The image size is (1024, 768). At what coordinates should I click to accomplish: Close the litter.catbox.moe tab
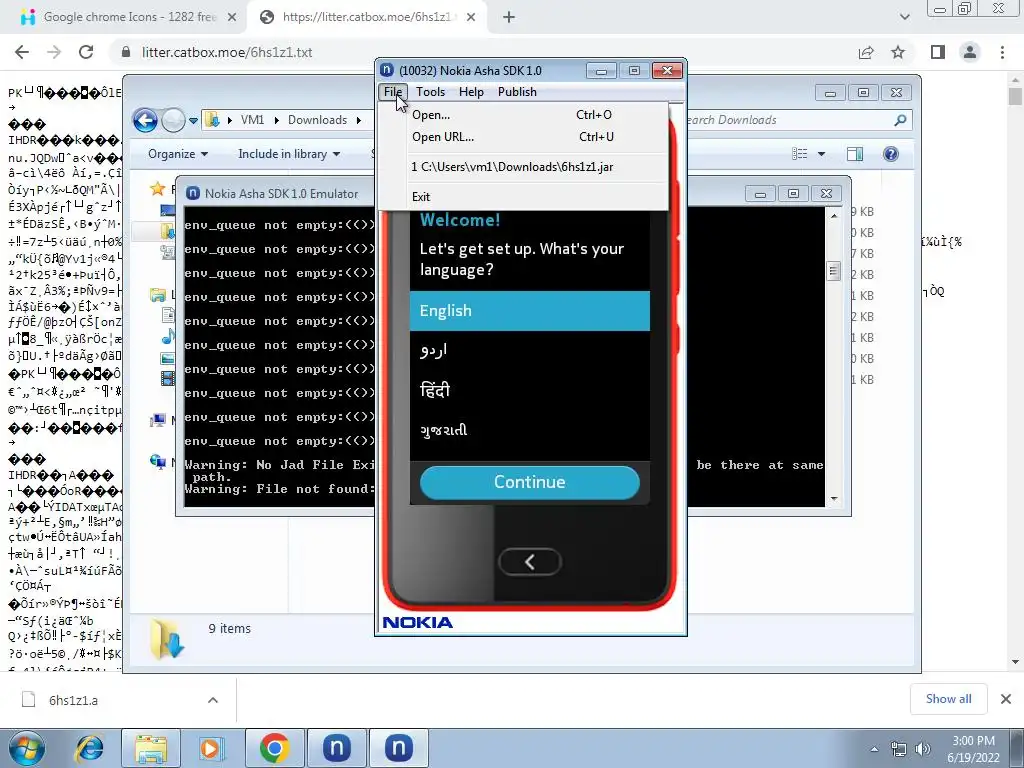pos(471,18)
